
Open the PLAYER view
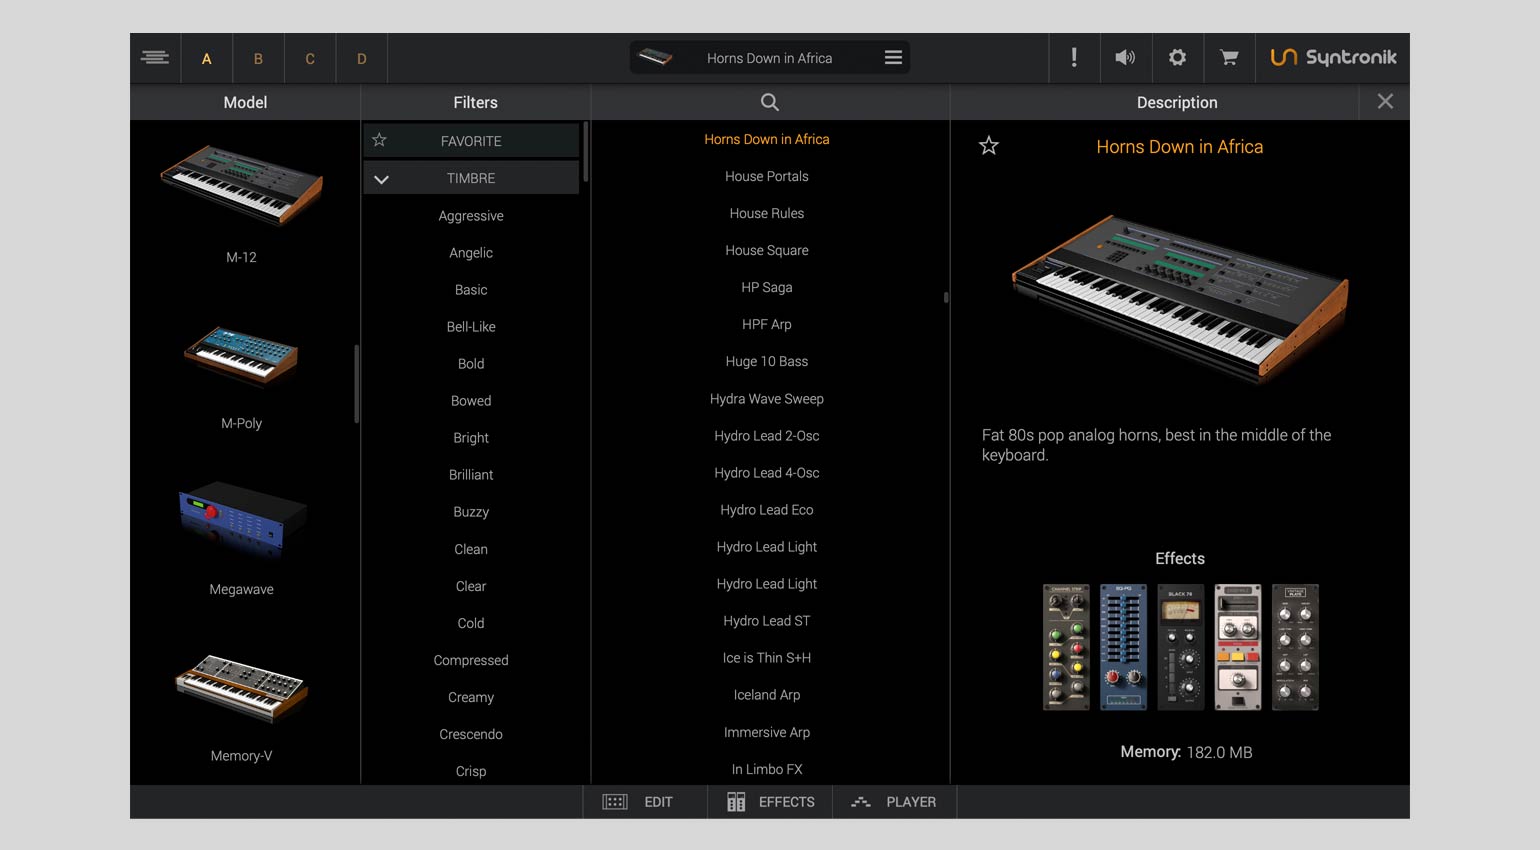pyautogui.click(x=894, y=802)
